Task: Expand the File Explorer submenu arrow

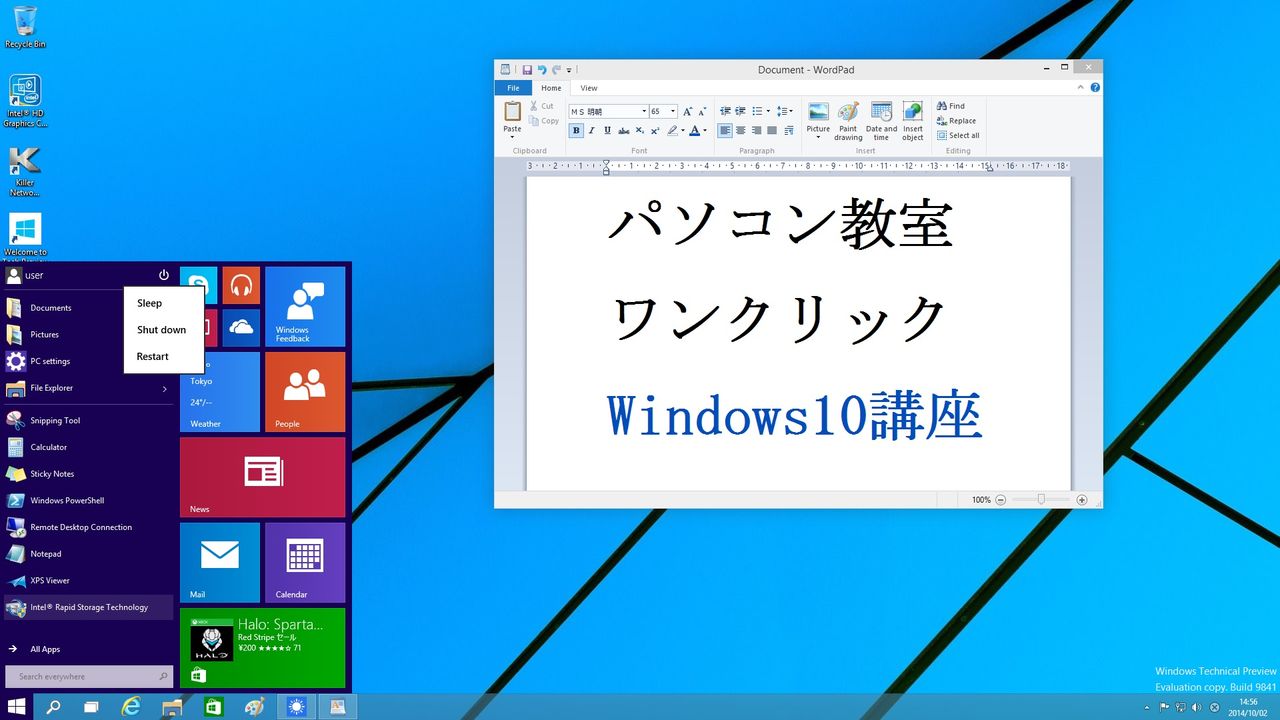Action: [165, 388]
